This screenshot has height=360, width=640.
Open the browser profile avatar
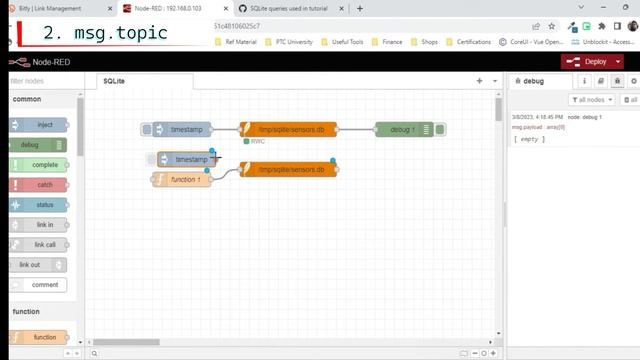[633, 27]
